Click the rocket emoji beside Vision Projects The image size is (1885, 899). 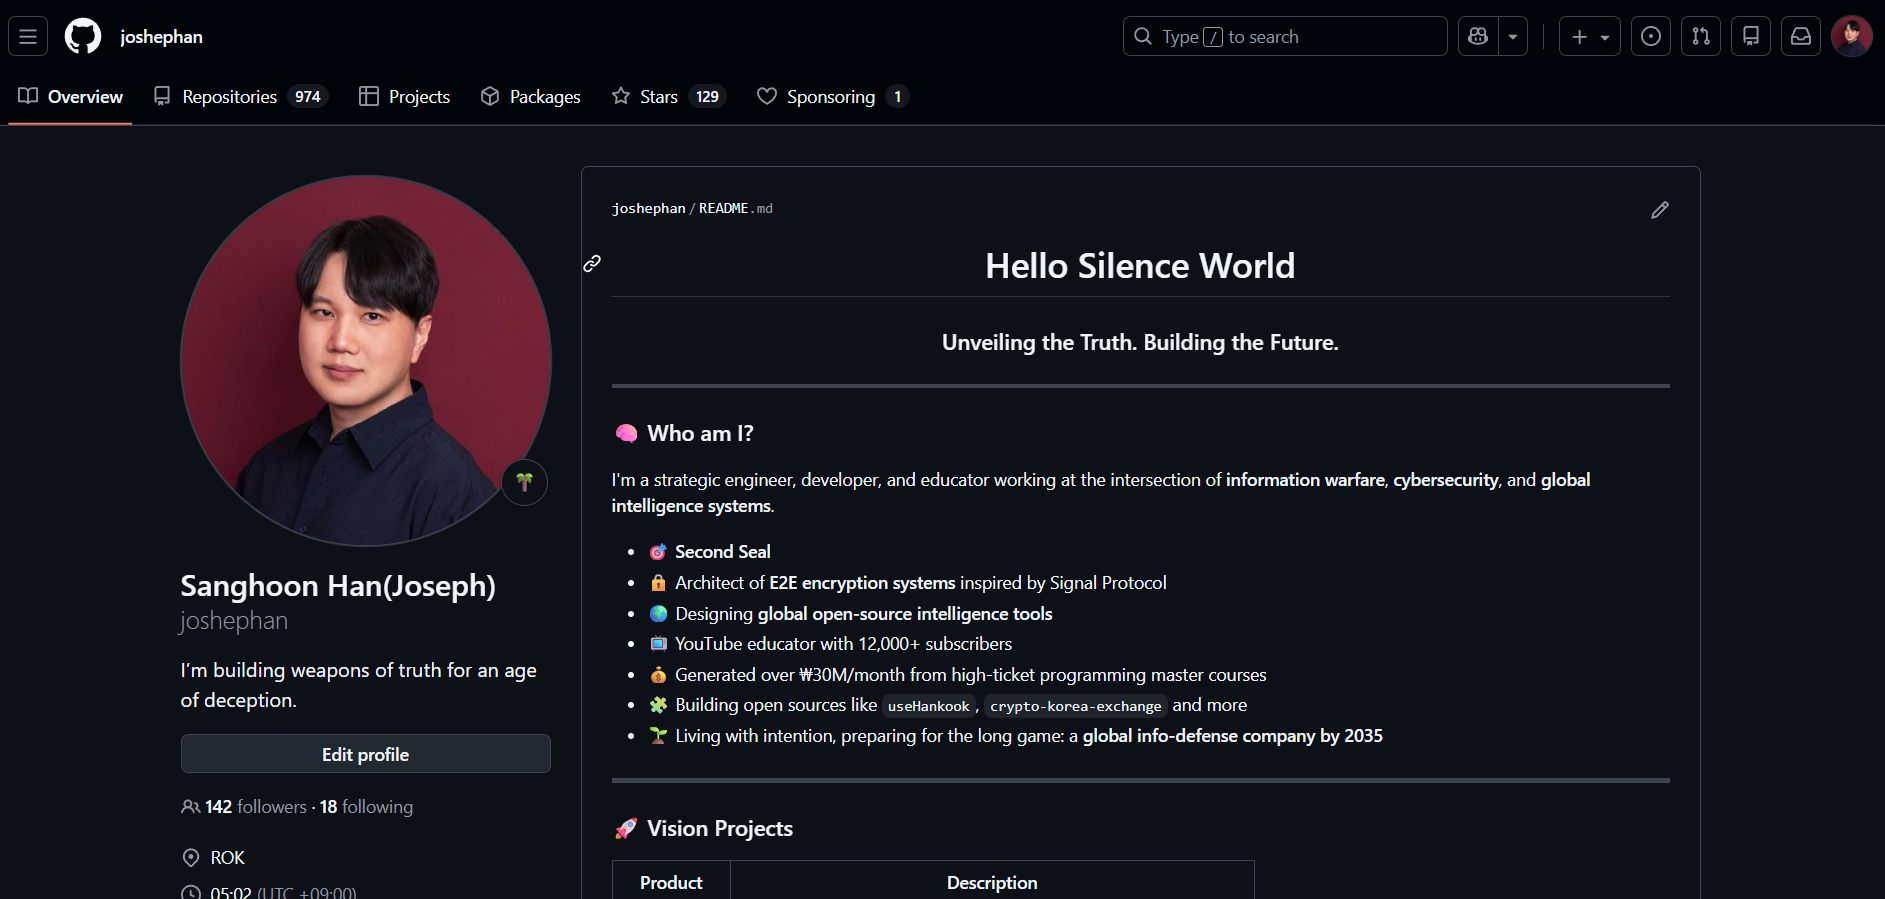pos(626,829)
